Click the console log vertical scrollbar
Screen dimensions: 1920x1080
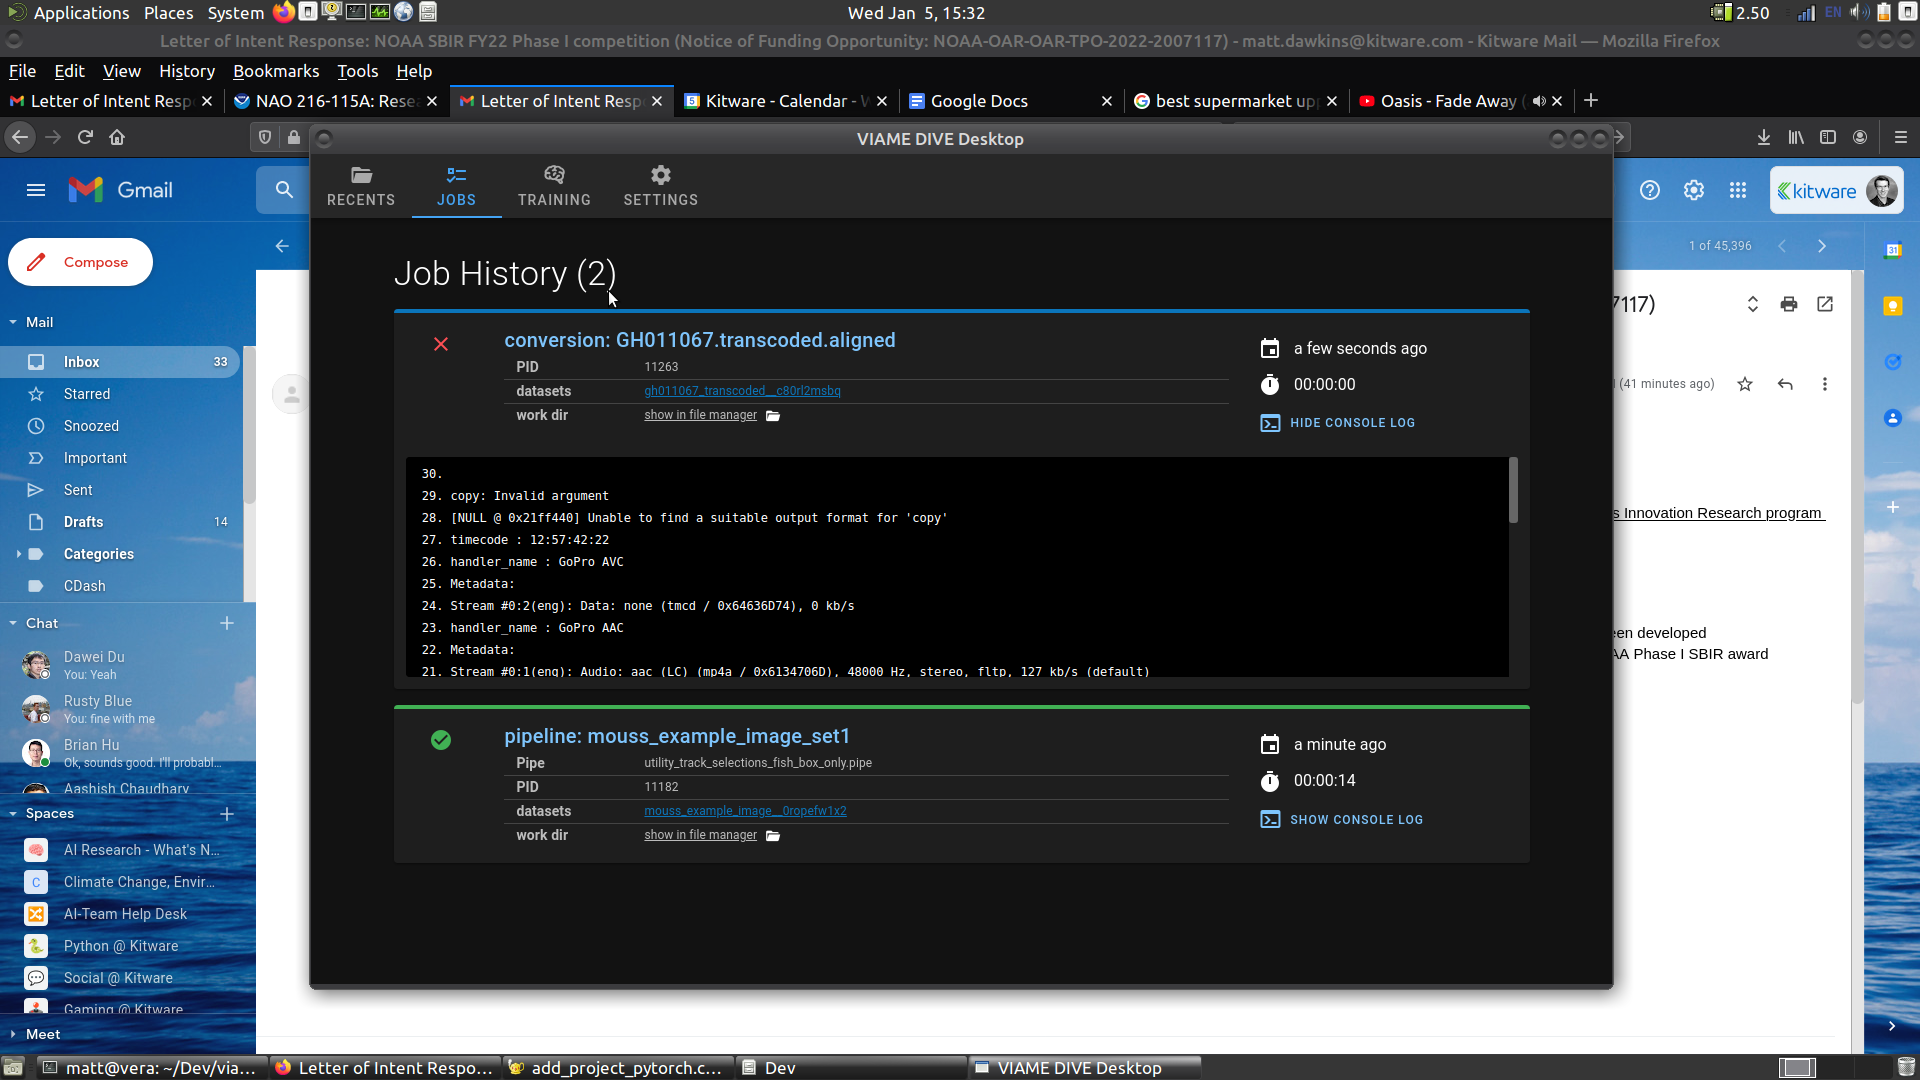pos(1513,490)
